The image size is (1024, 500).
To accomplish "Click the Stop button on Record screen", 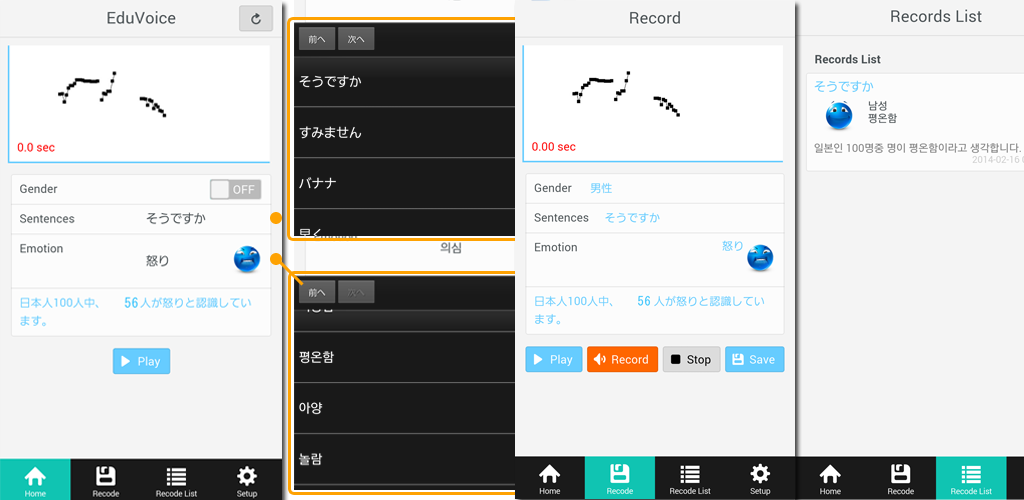I will tap(692, 360).
